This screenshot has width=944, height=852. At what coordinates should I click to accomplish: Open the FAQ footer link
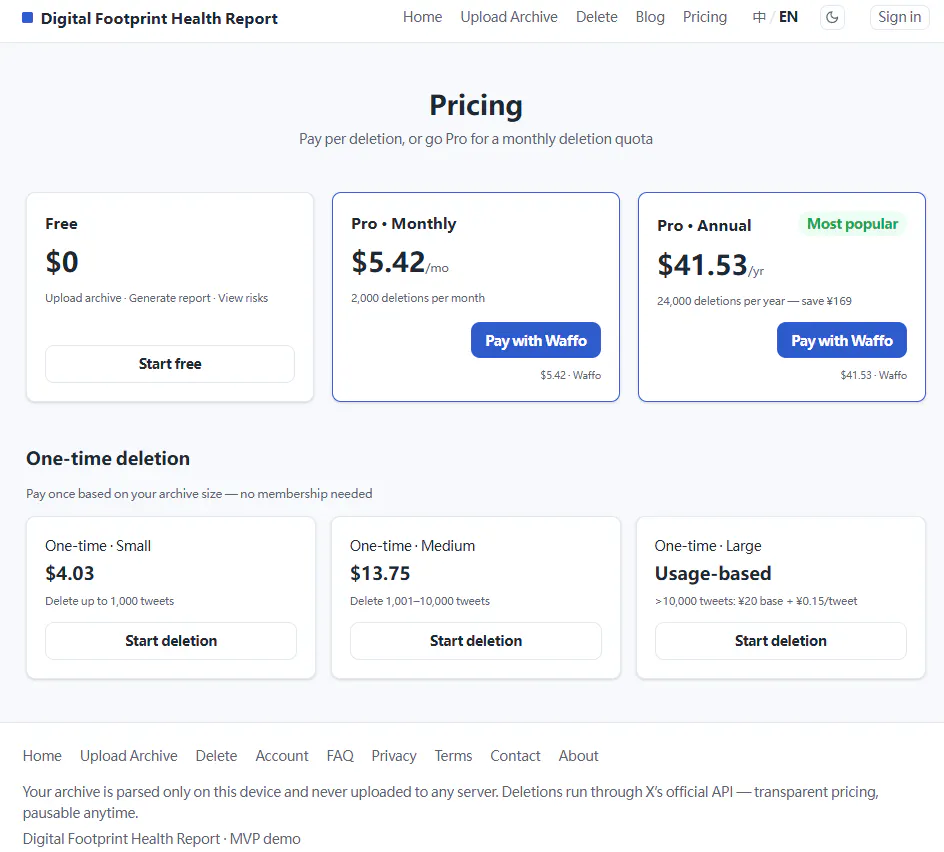(x=340, y=756)
